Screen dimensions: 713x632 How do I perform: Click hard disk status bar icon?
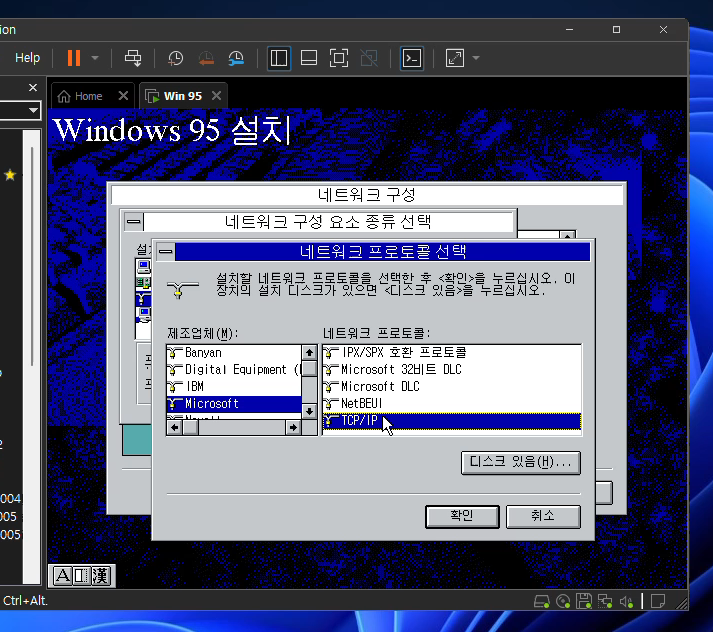pyautogui.click(x=542, y=602)
